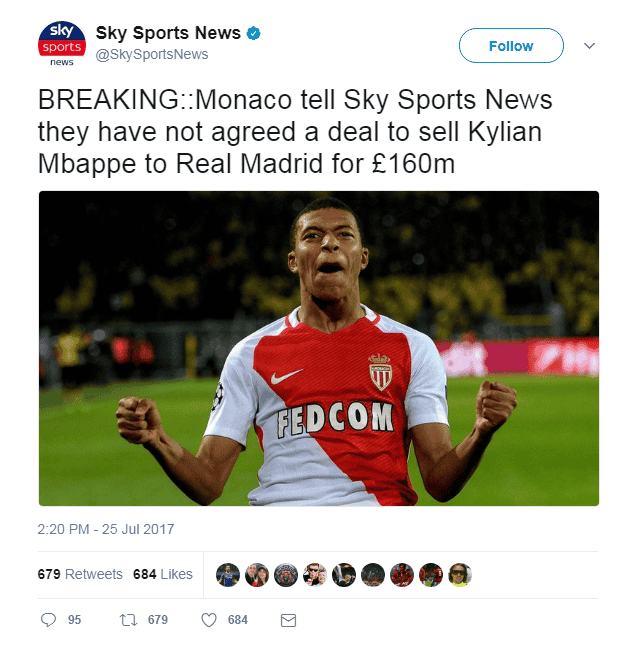View the 679 Retweets list

[x=80, y=574]
